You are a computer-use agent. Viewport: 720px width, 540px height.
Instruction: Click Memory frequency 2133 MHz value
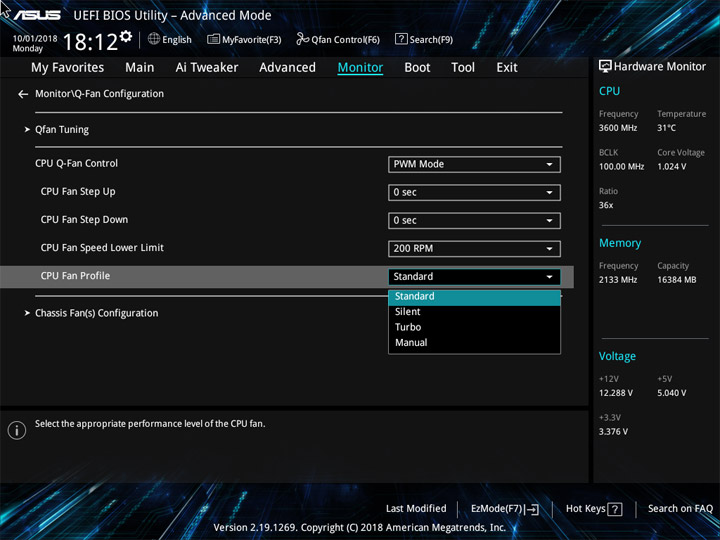(618, 280)
